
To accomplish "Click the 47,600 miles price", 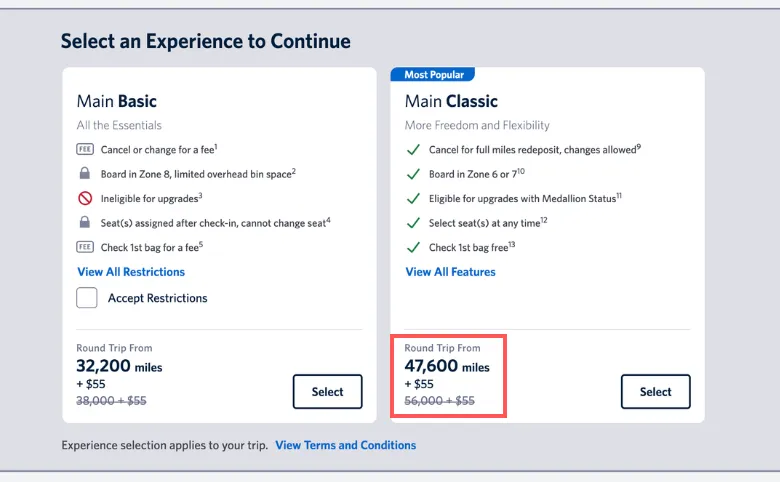I will click(x=447, y=367).
